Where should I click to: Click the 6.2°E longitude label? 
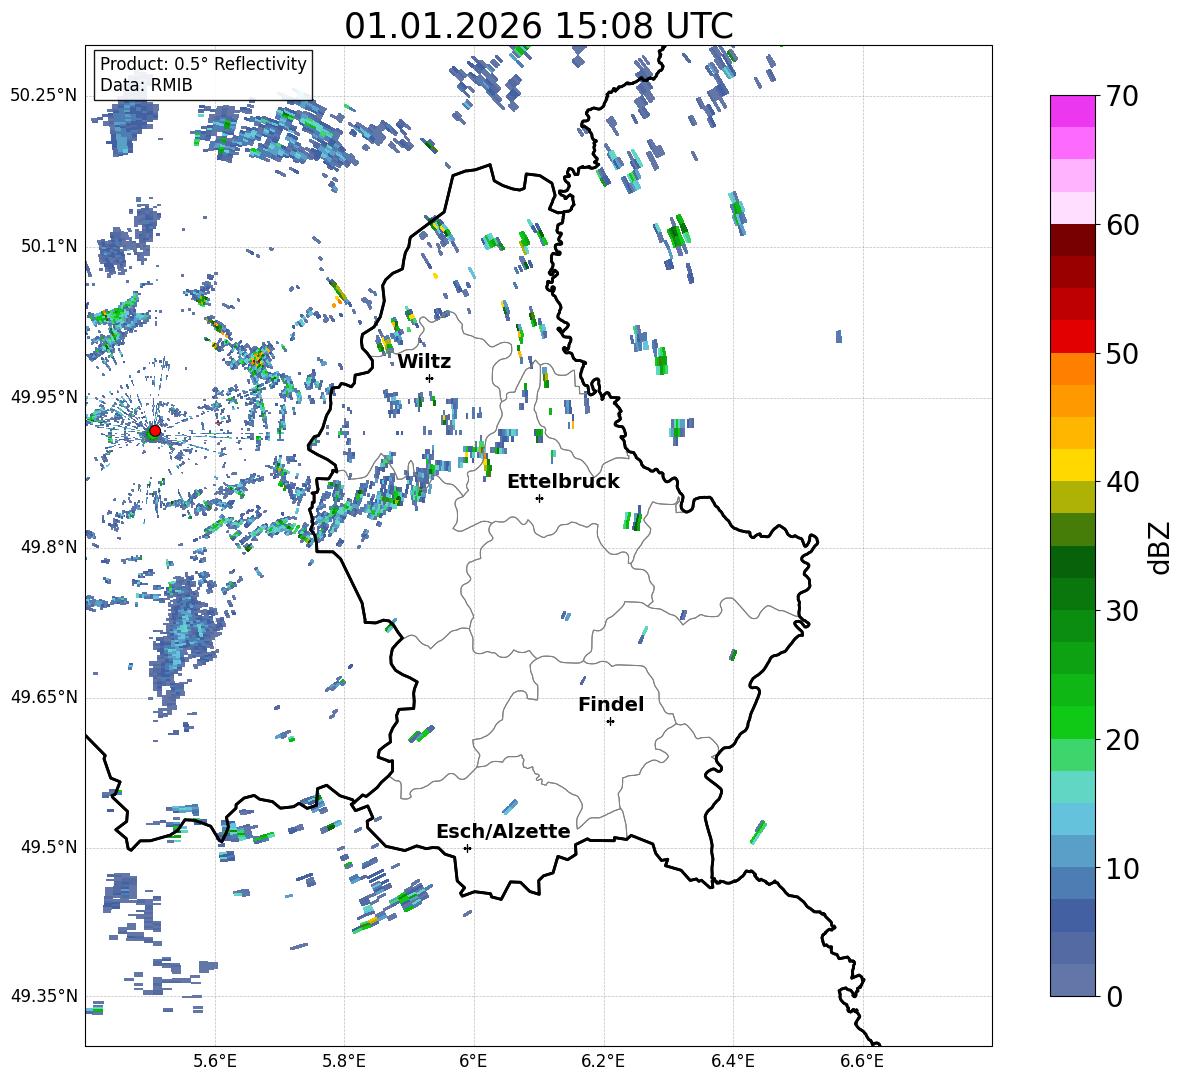pos(603,1061)
